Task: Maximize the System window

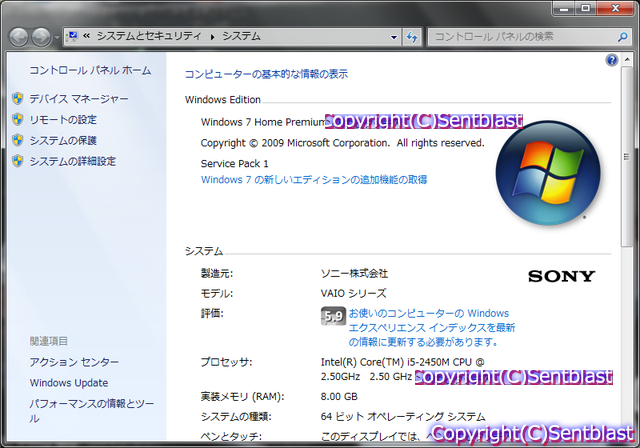Action: [x=585, y=8]
